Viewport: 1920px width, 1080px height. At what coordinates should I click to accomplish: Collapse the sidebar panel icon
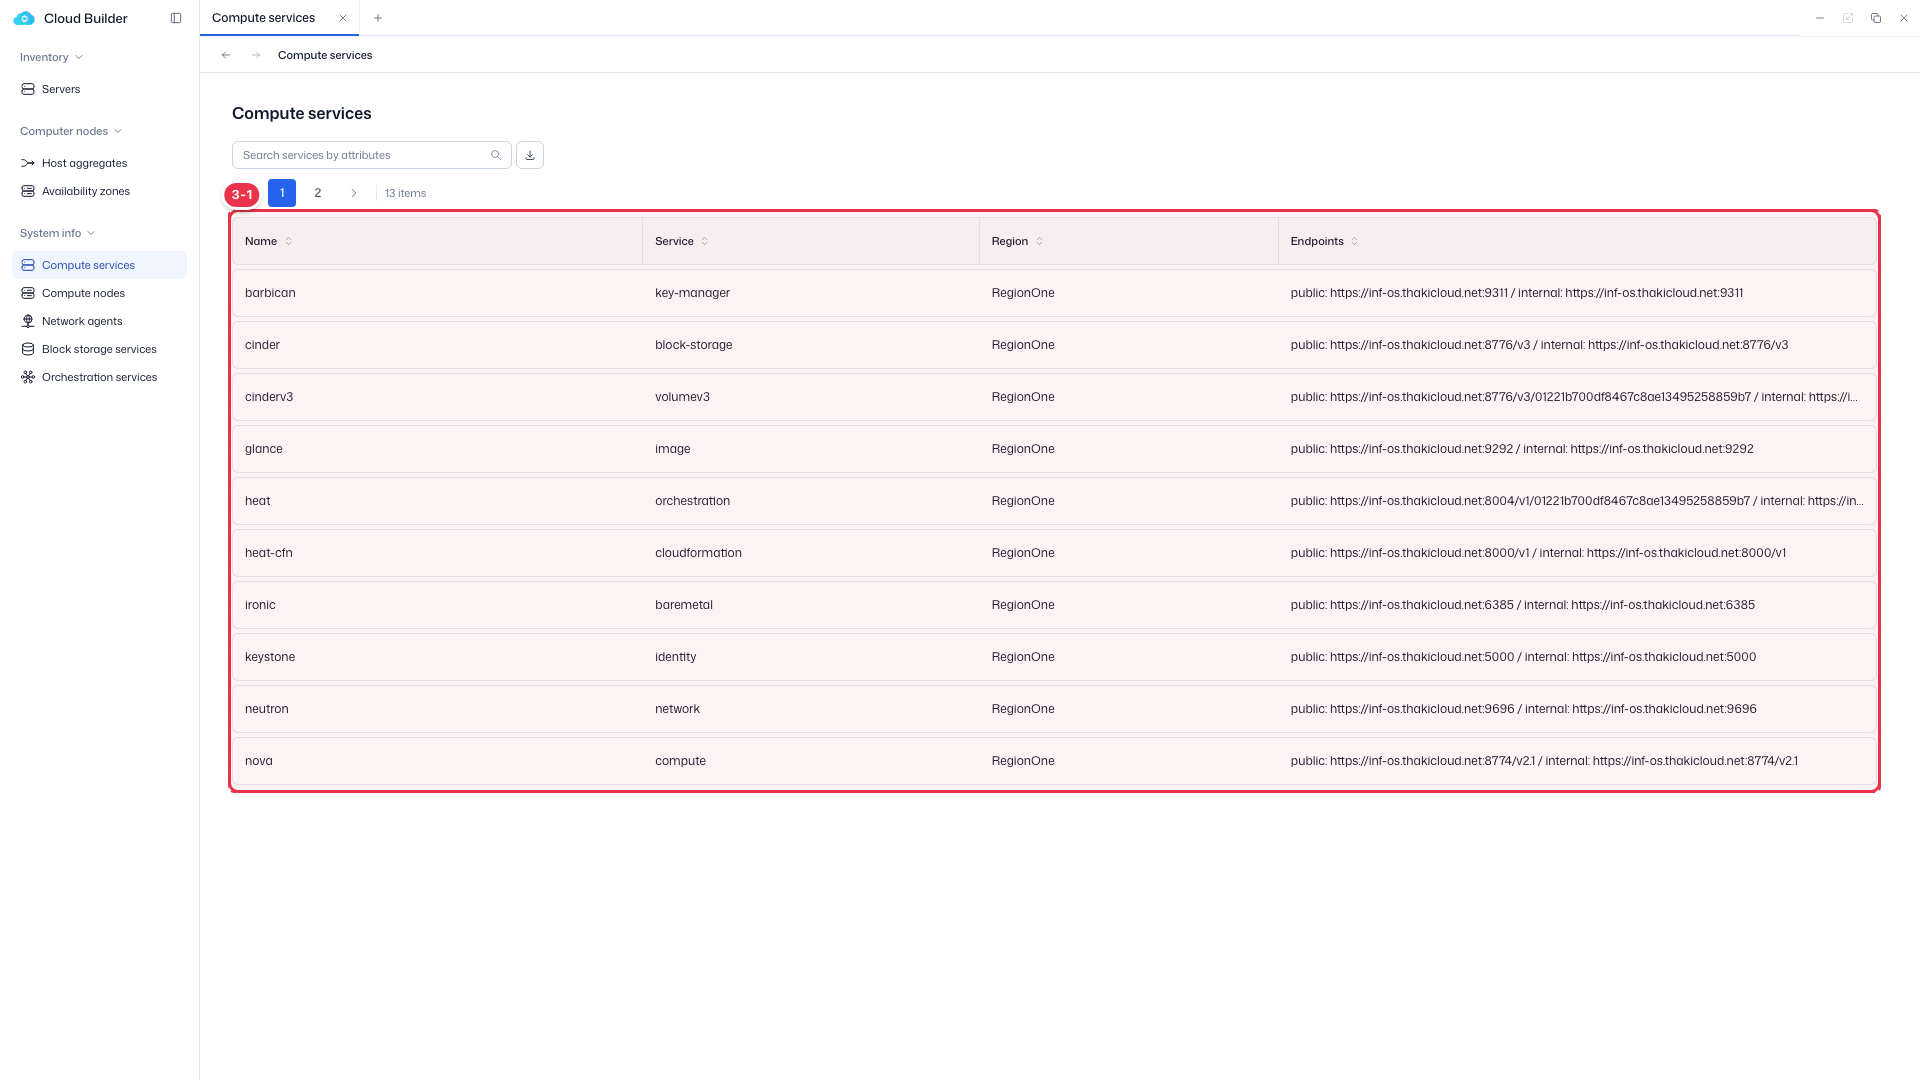176,18
